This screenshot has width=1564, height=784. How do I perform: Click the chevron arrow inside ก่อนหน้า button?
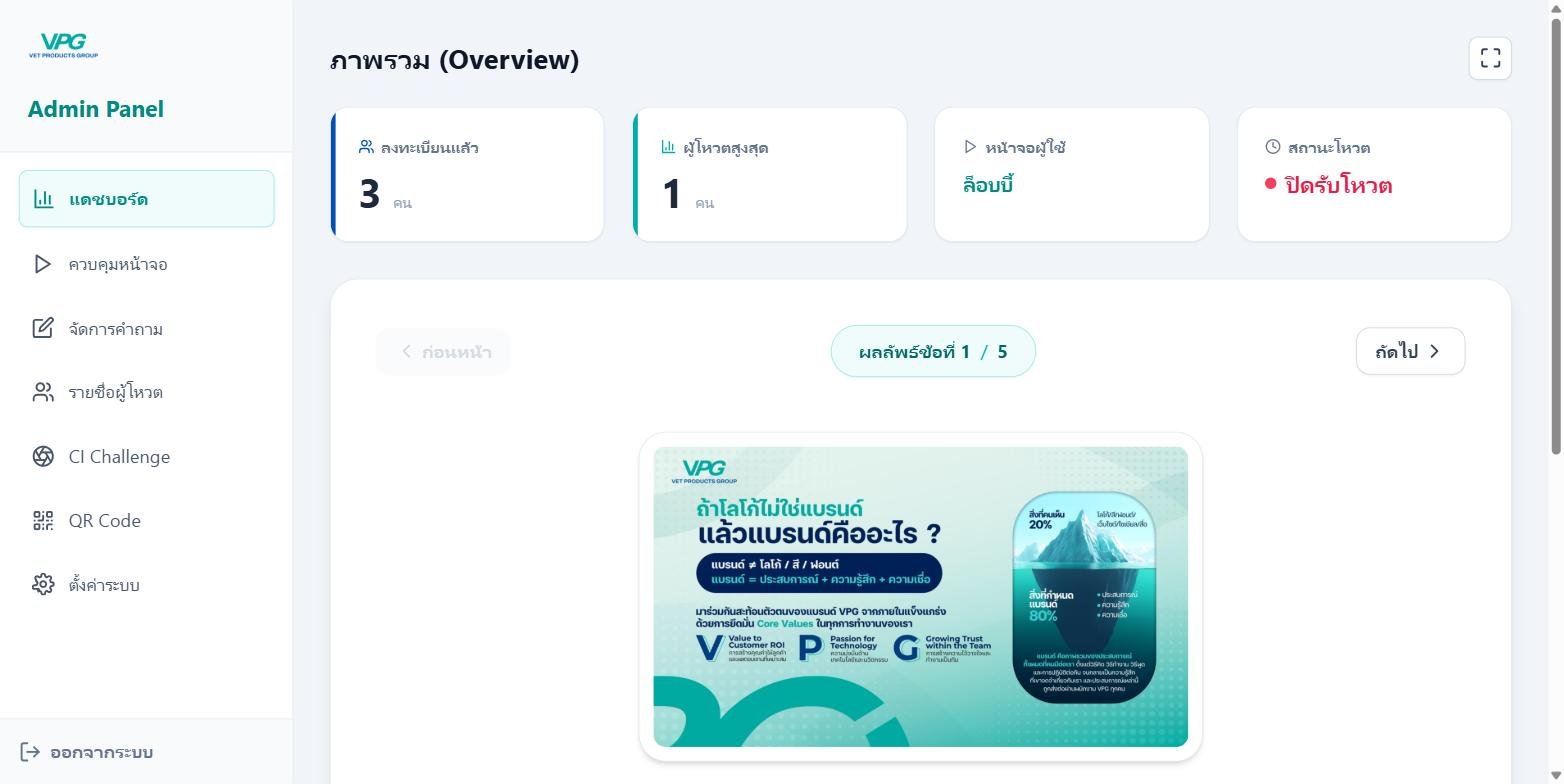pos(406,352)
